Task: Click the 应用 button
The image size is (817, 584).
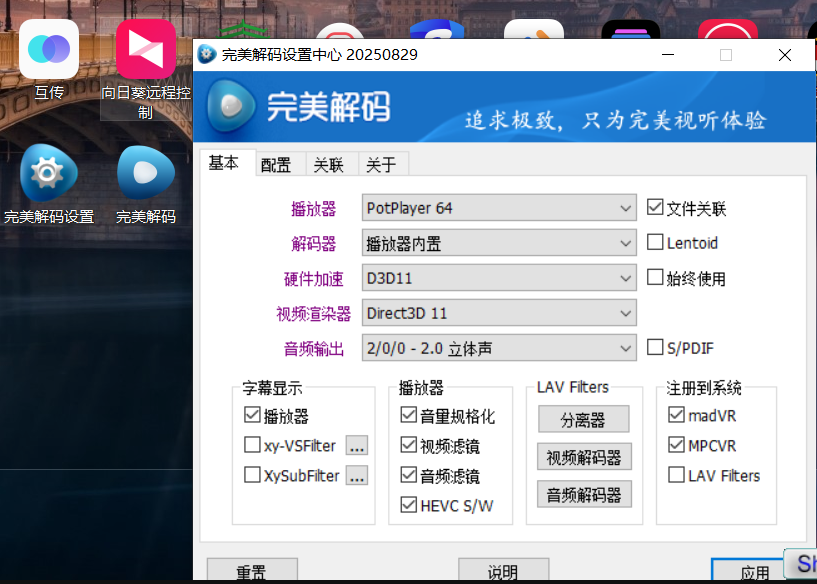Action: (750, 570)
